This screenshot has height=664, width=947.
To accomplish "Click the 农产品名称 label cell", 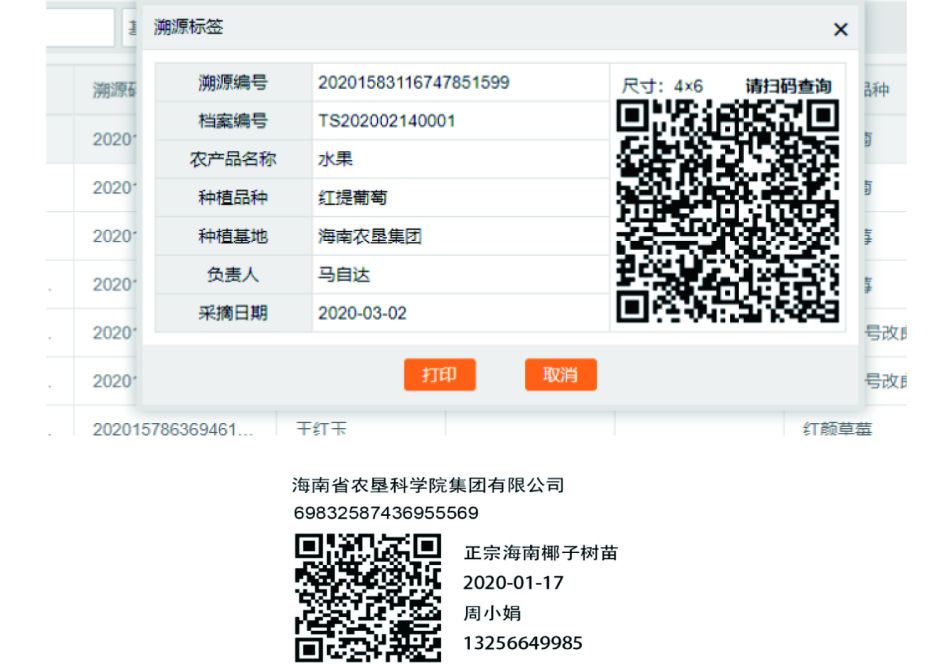I will 233,159.
